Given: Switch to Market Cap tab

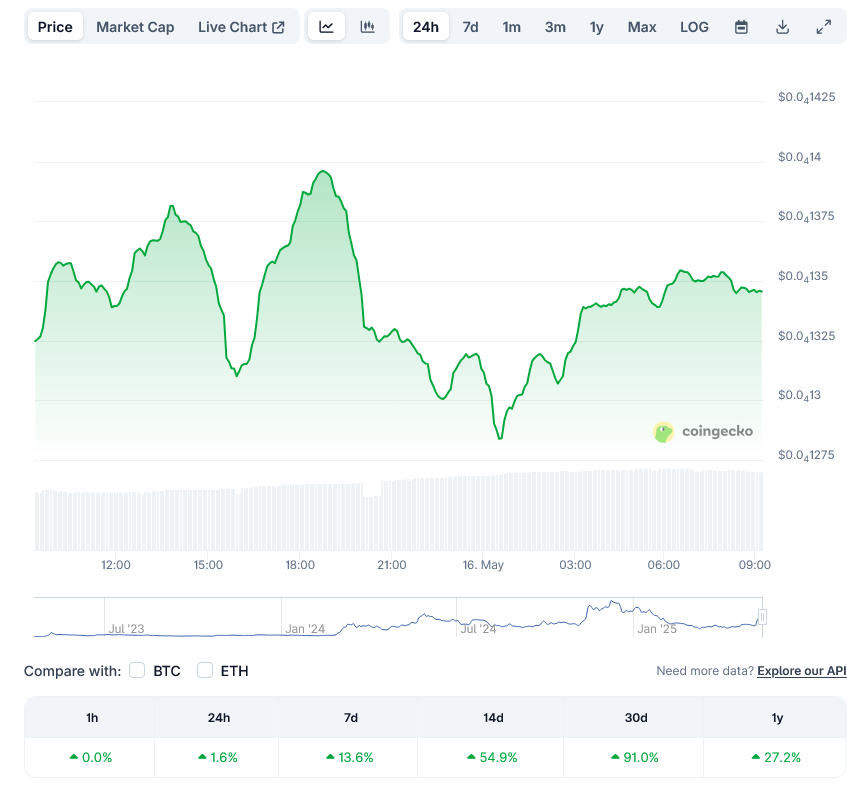Looking at the screenshot, I should tap(135, 27).
